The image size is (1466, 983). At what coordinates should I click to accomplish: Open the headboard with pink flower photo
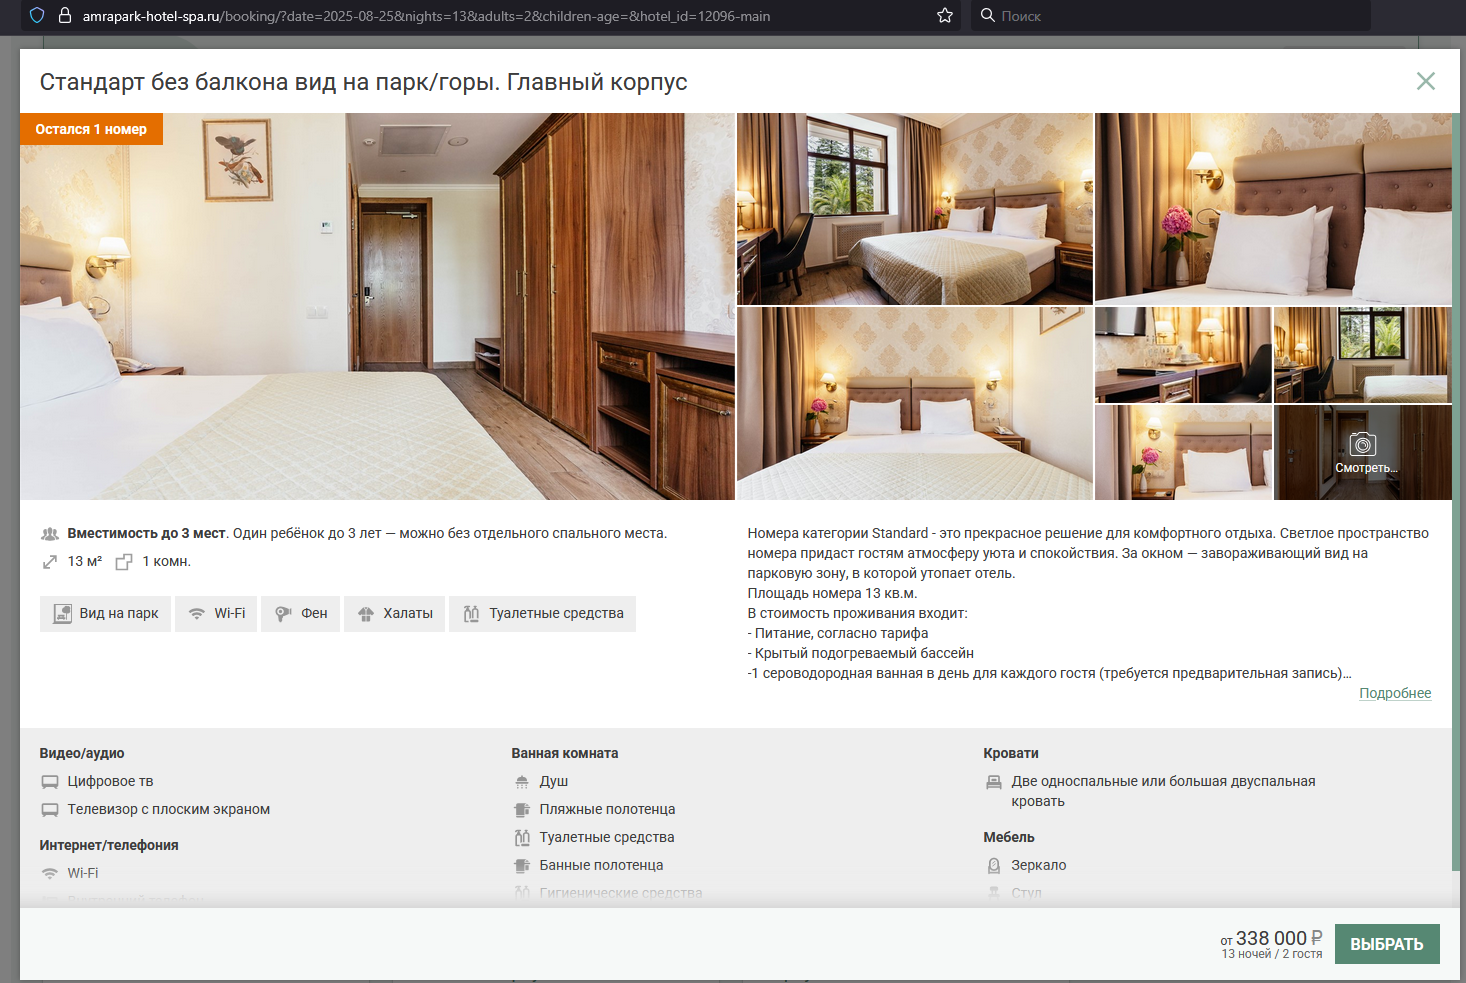1273,209
